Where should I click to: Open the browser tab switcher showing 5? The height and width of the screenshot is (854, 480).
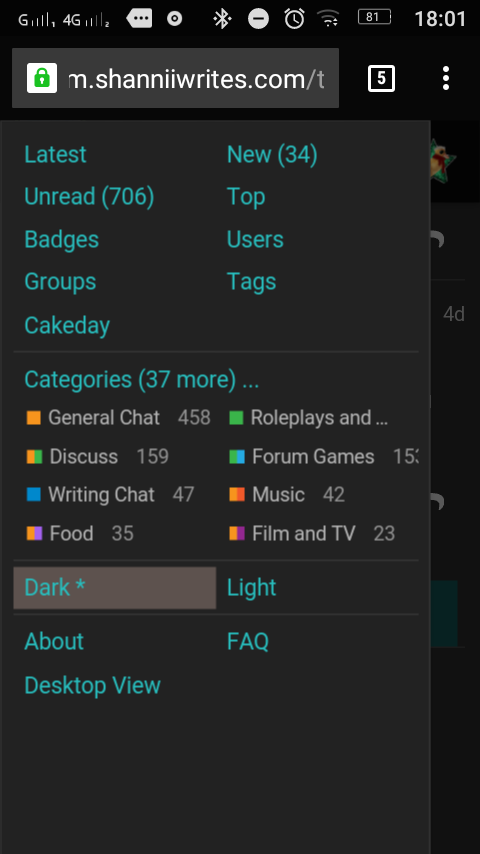tap(381, 78)
